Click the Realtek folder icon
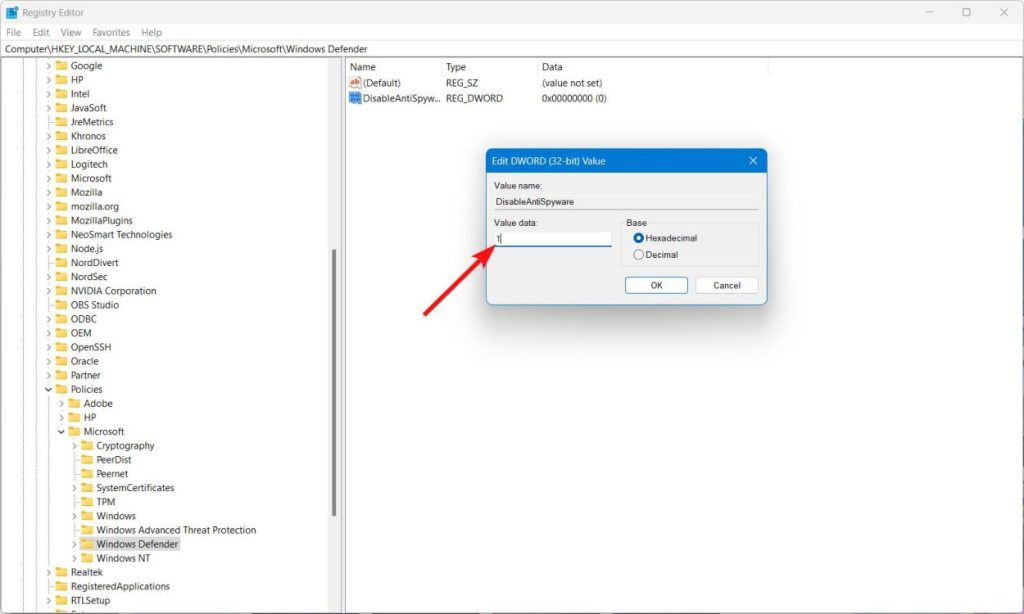 point(61,572)
